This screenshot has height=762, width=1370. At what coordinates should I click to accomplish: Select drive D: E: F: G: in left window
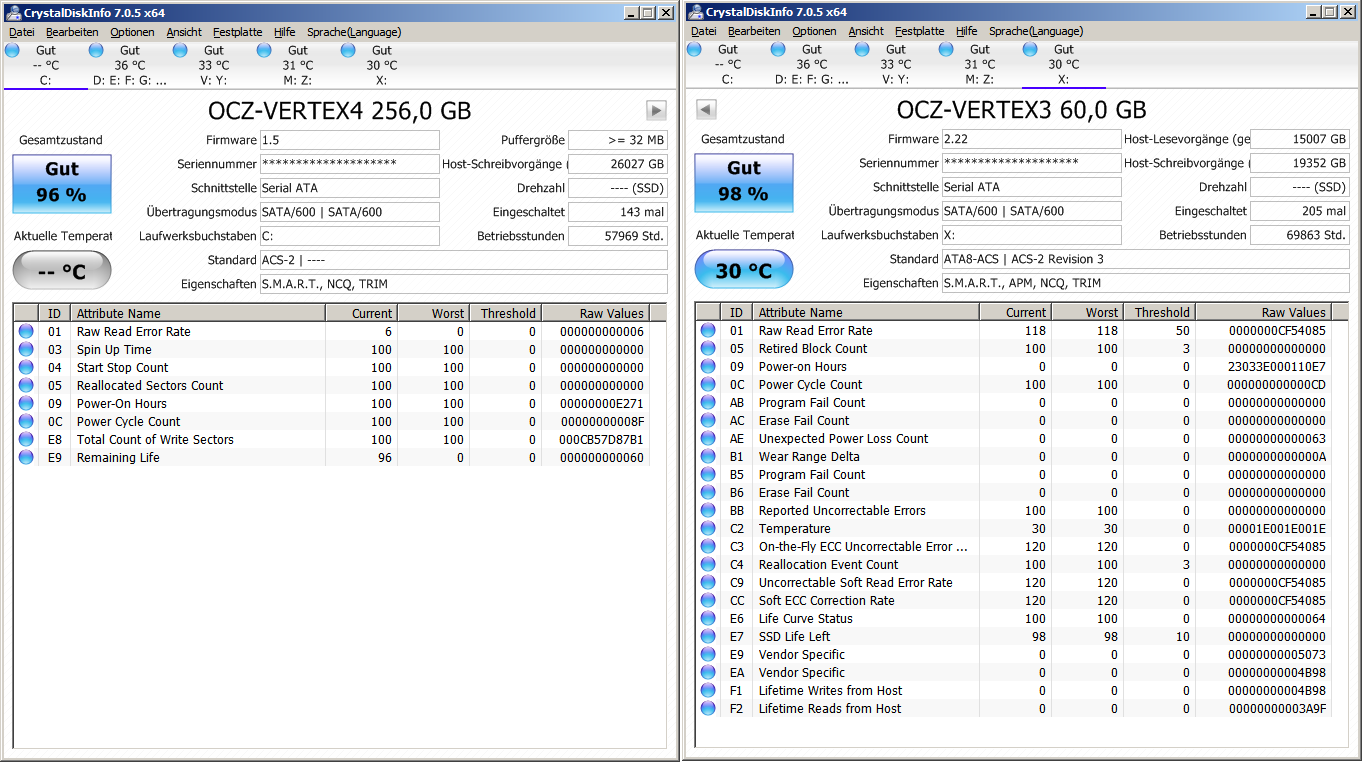[x=130, y=65]
